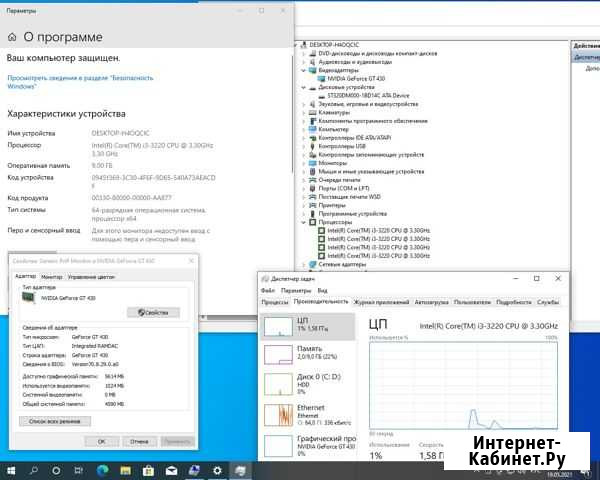Switch to the Подробности tab

514,302
